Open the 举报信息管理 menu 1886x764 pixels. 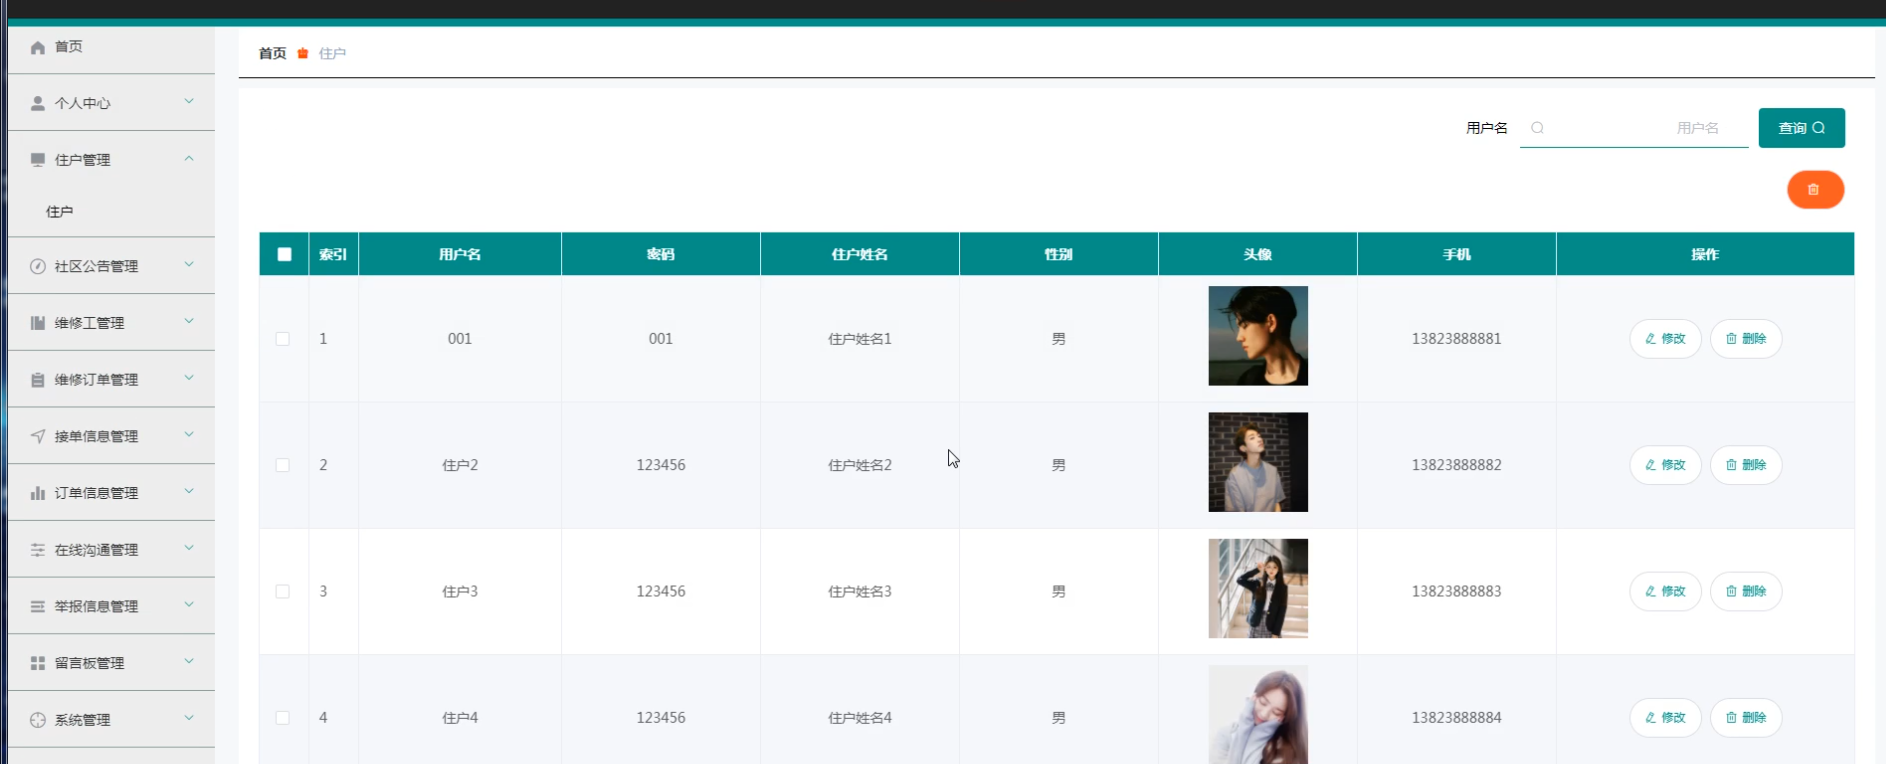96,606
